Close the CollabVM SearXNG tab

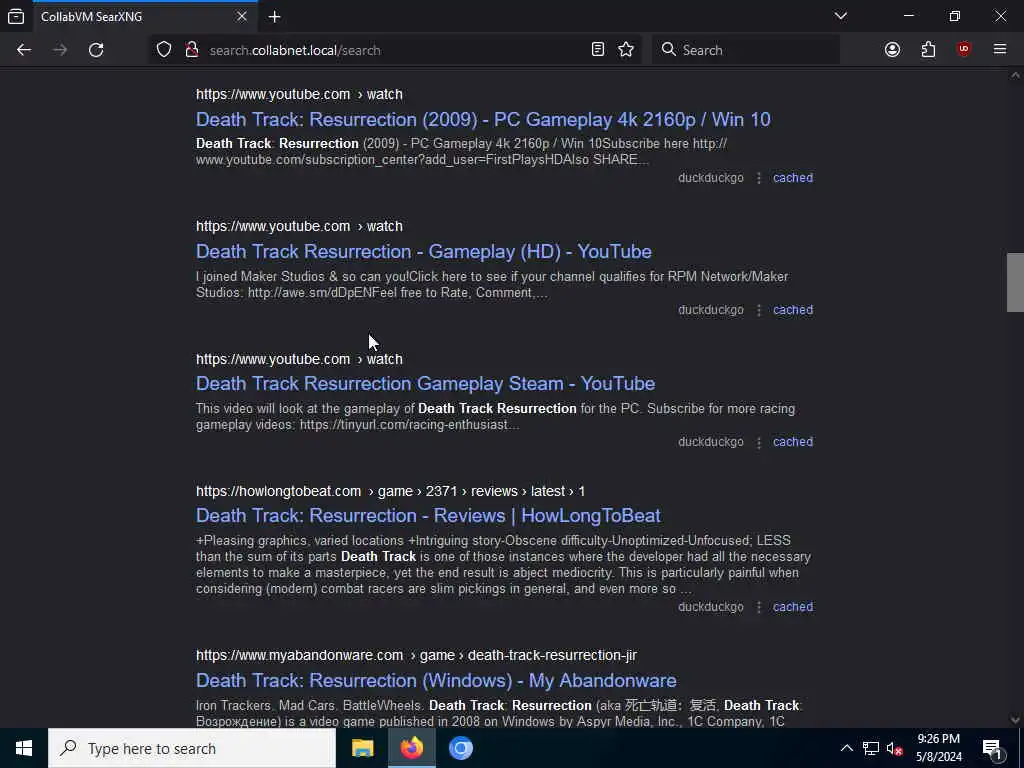pyautogui.click(x=242, y=16)
